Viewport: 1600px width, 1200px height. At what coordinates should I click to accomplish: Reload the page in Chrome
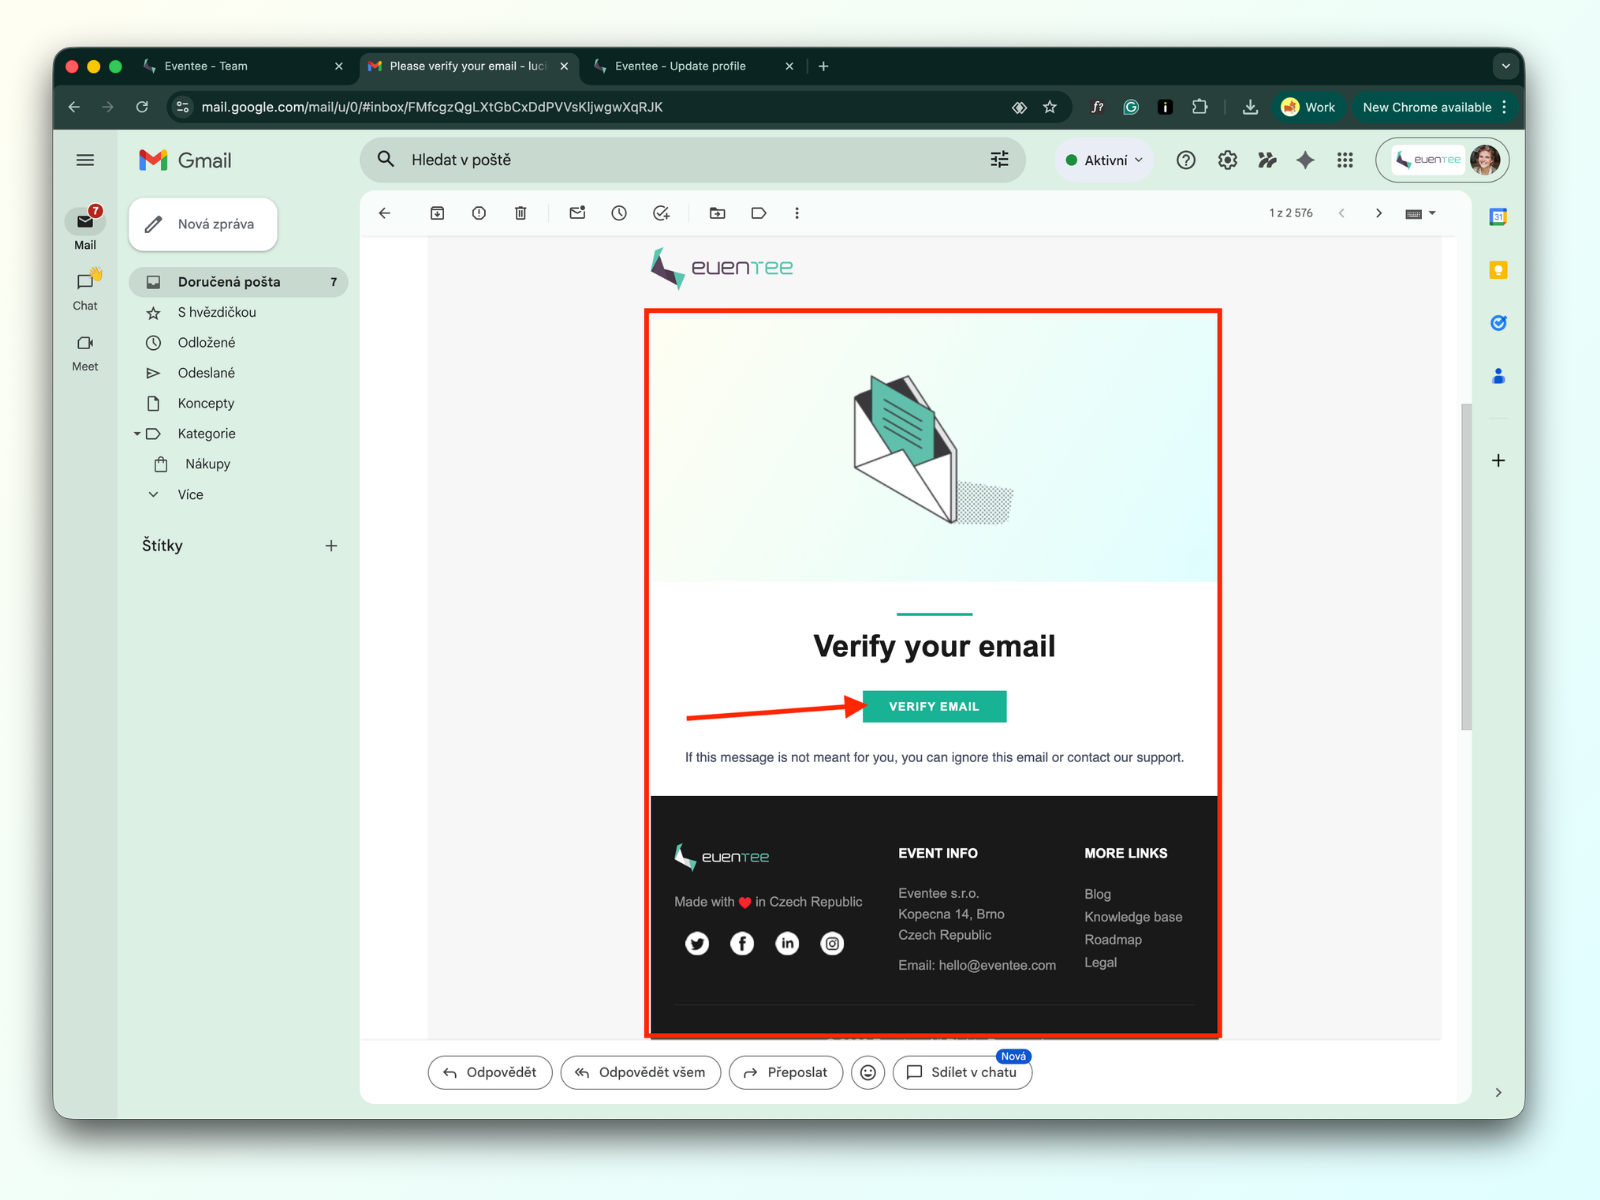pos(142,107)
